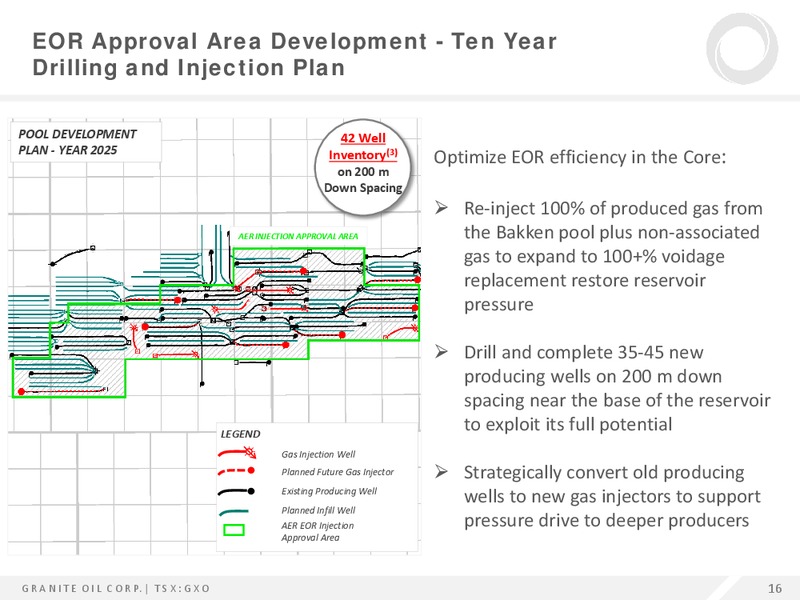The image size is (800, 600).
Task: Click the green AER EOR Injection Approval Area box
Action: click(234, 530)
